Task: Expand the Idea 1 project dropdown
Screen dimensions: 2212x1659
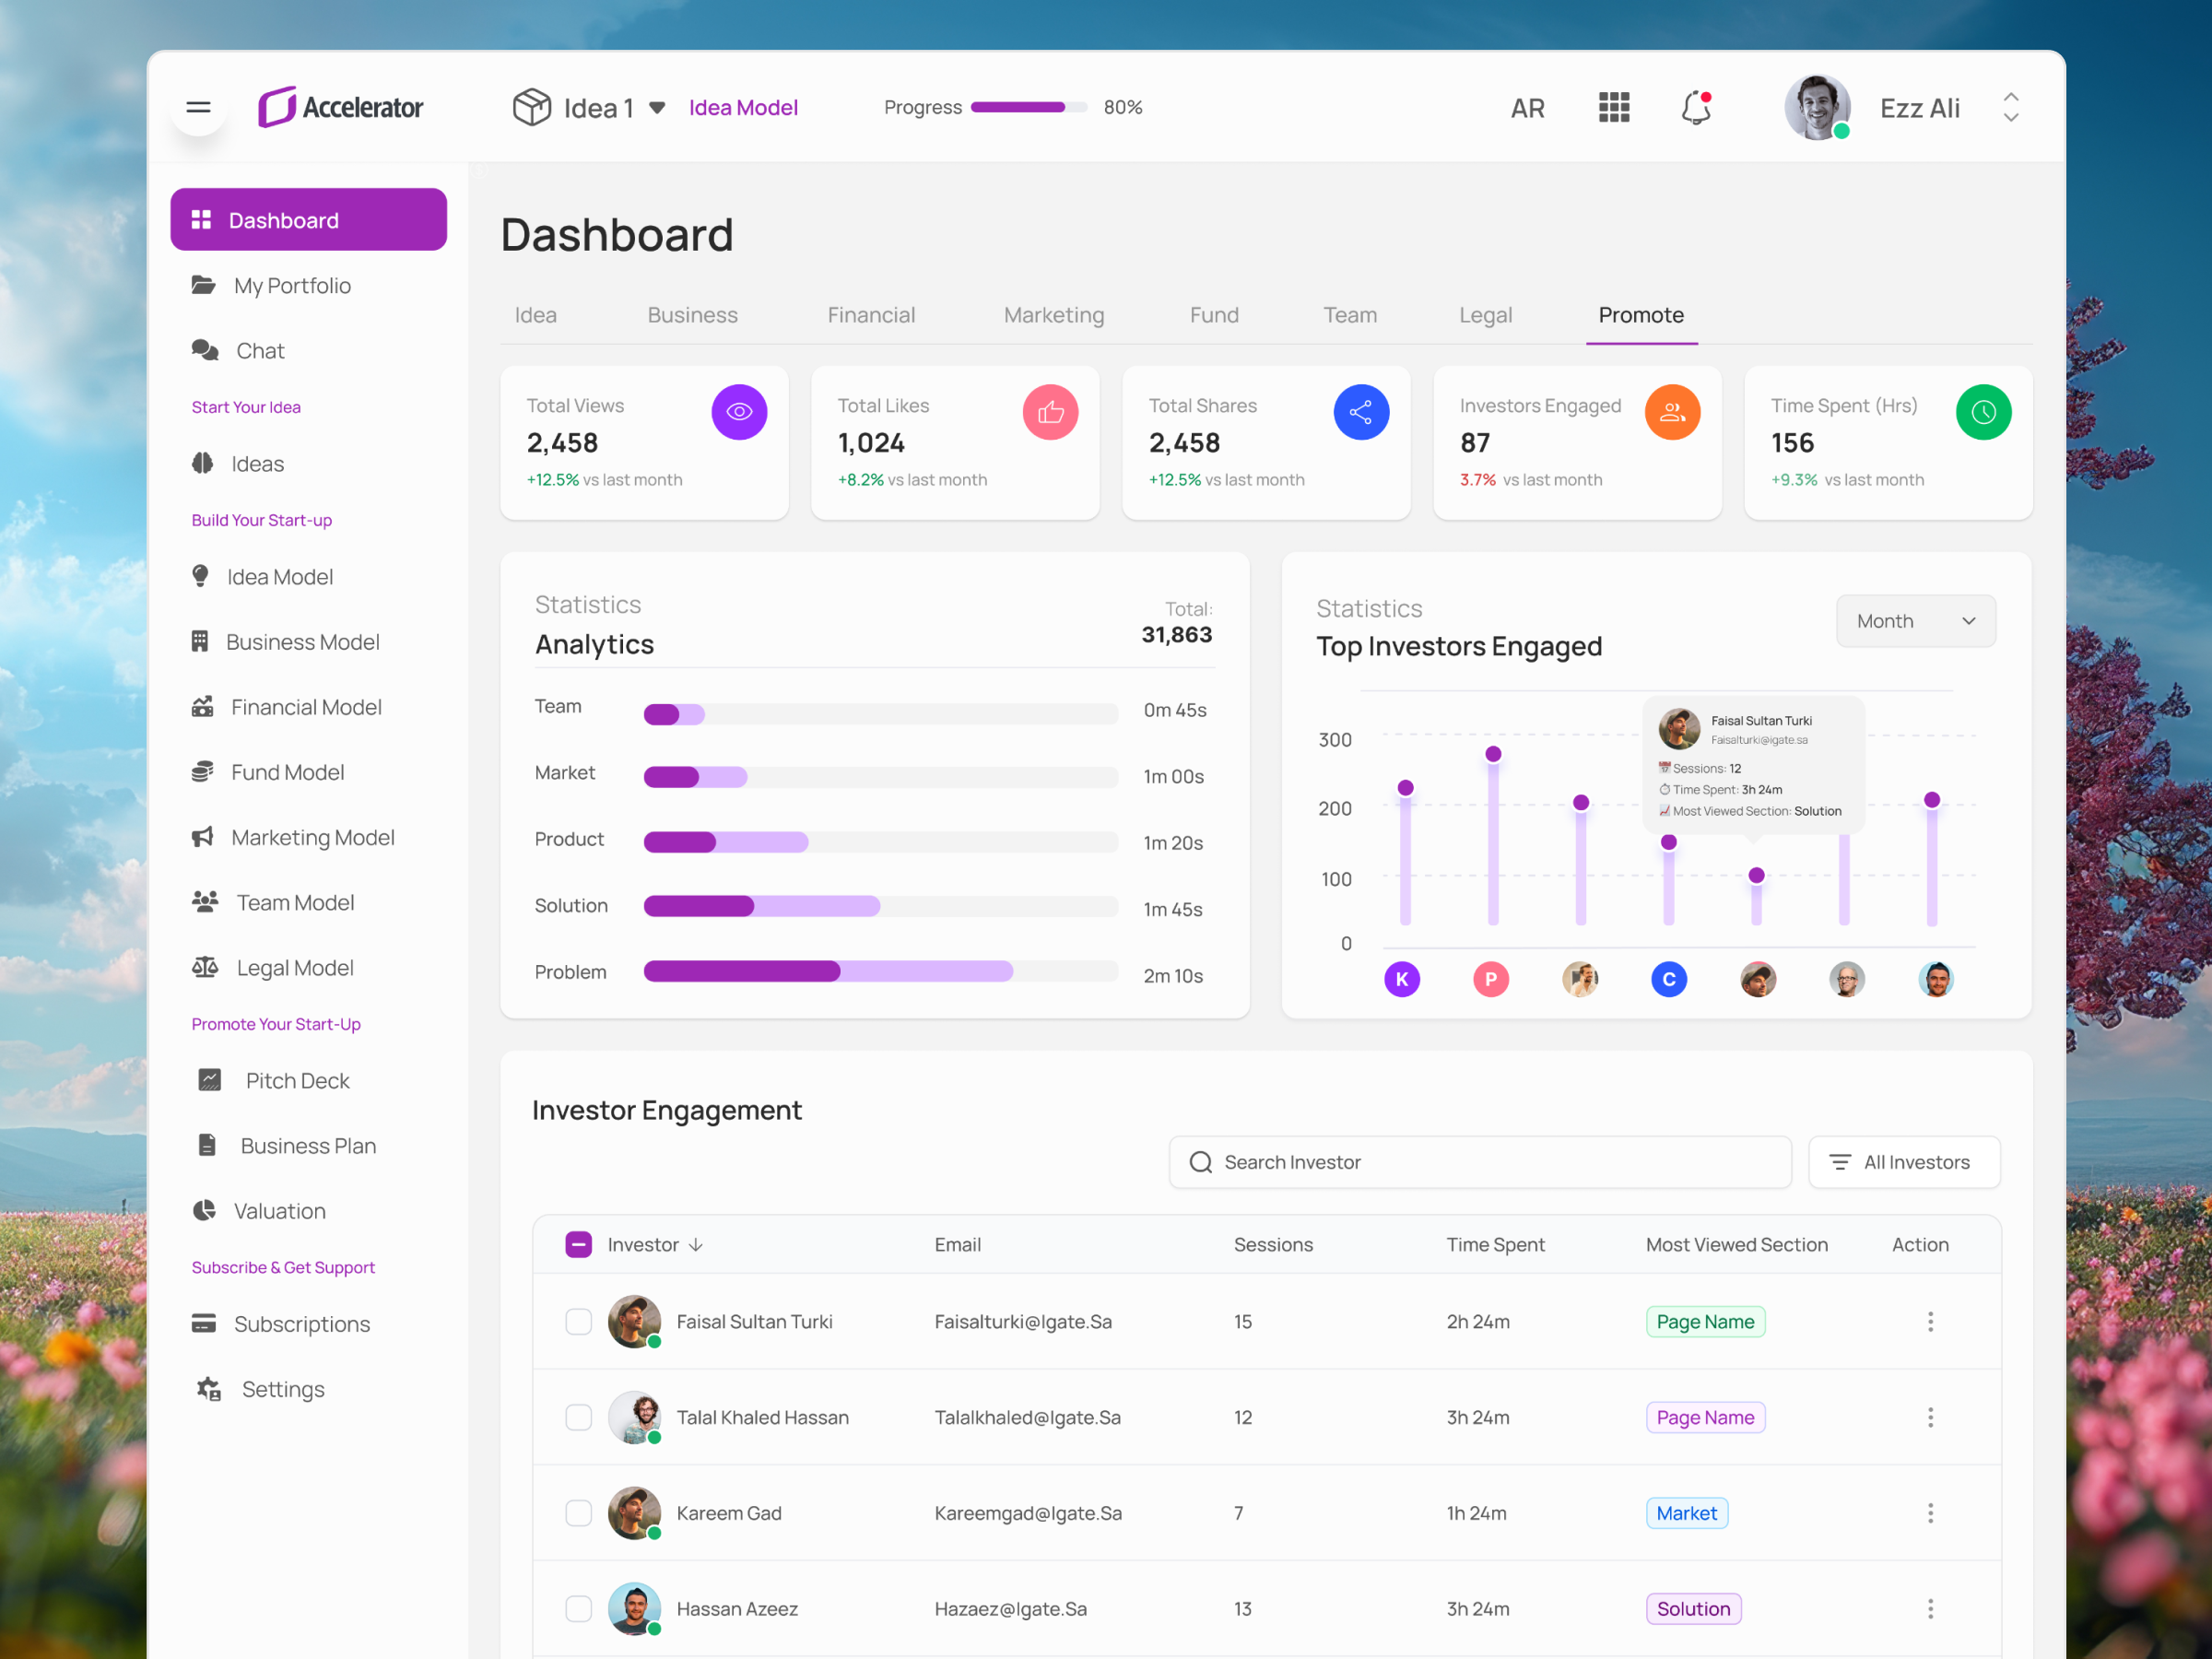Action: (657, 107)
